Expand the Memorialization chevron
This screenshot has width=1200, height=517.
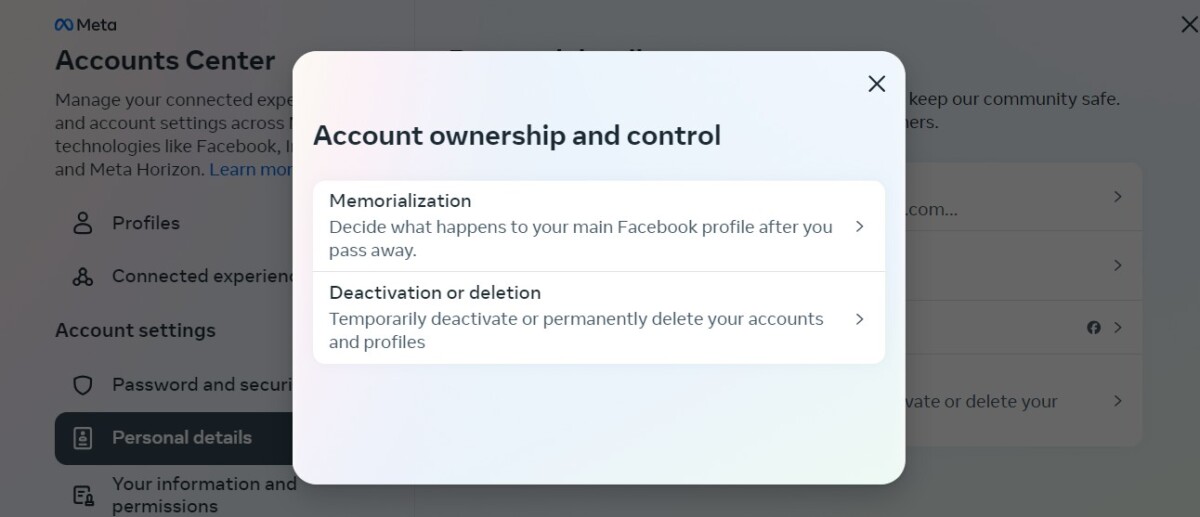859,227
